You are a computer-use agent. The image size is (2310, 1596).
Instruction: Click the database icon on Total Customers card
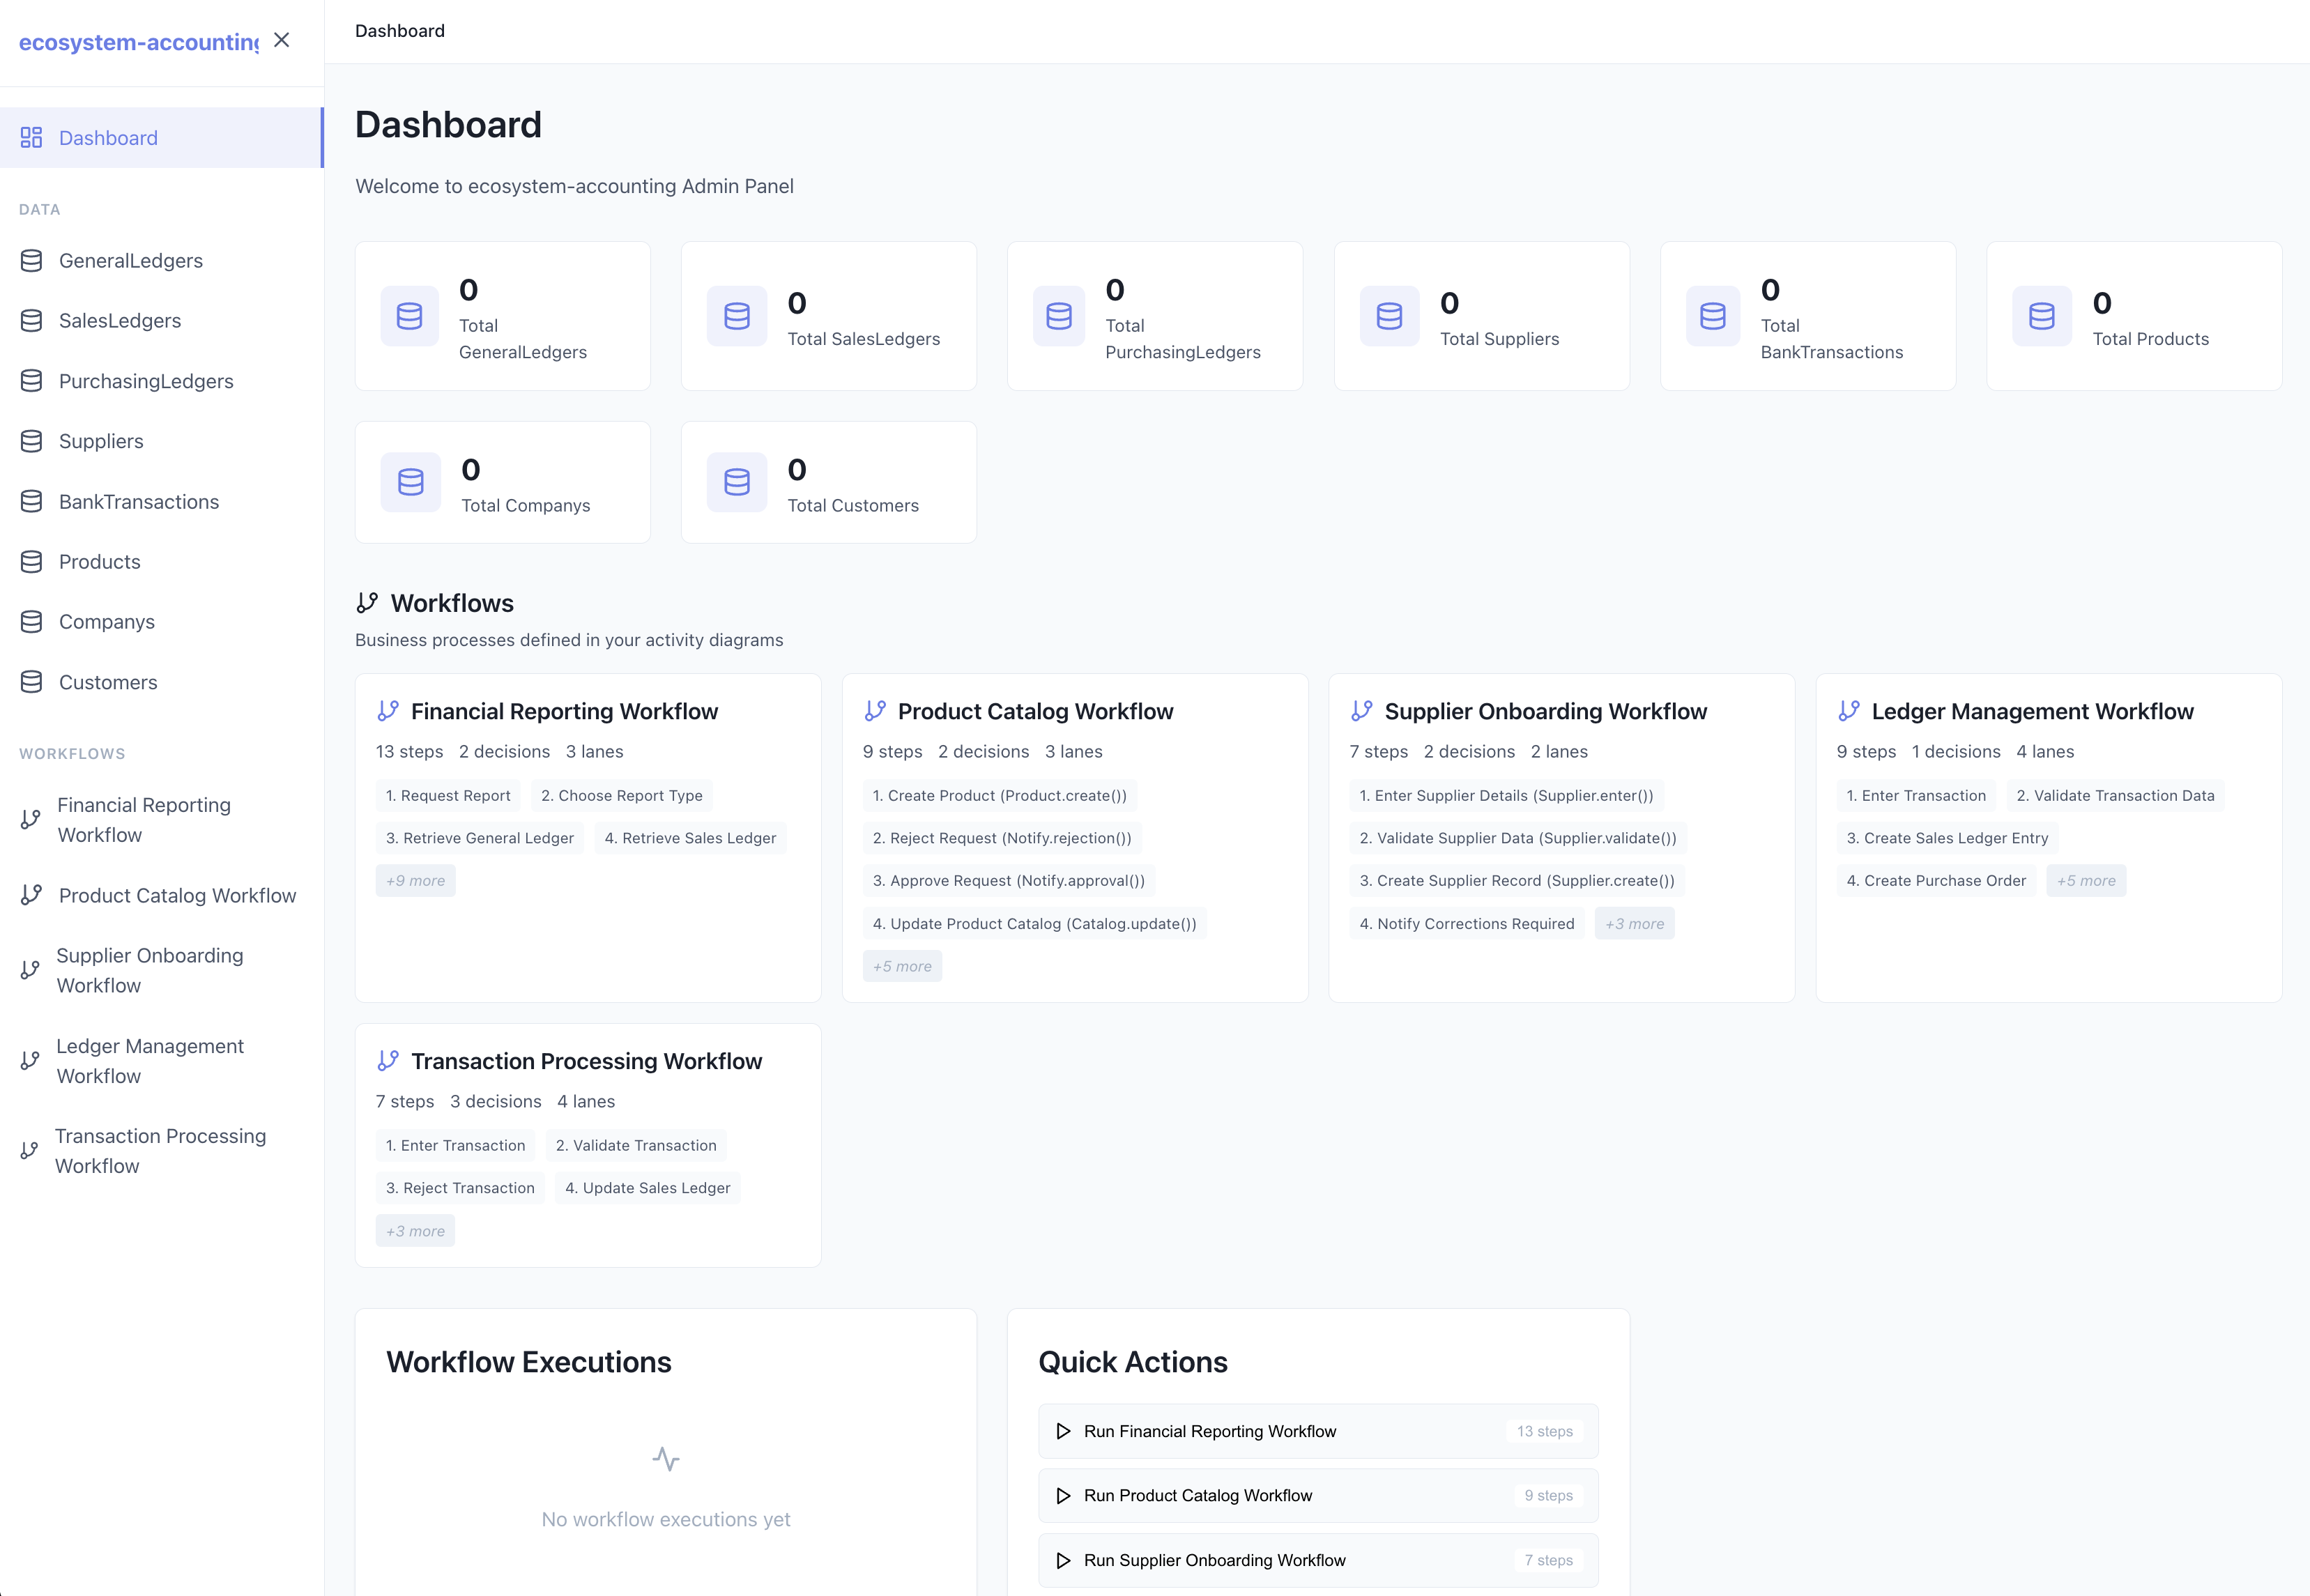click(736, 482)
